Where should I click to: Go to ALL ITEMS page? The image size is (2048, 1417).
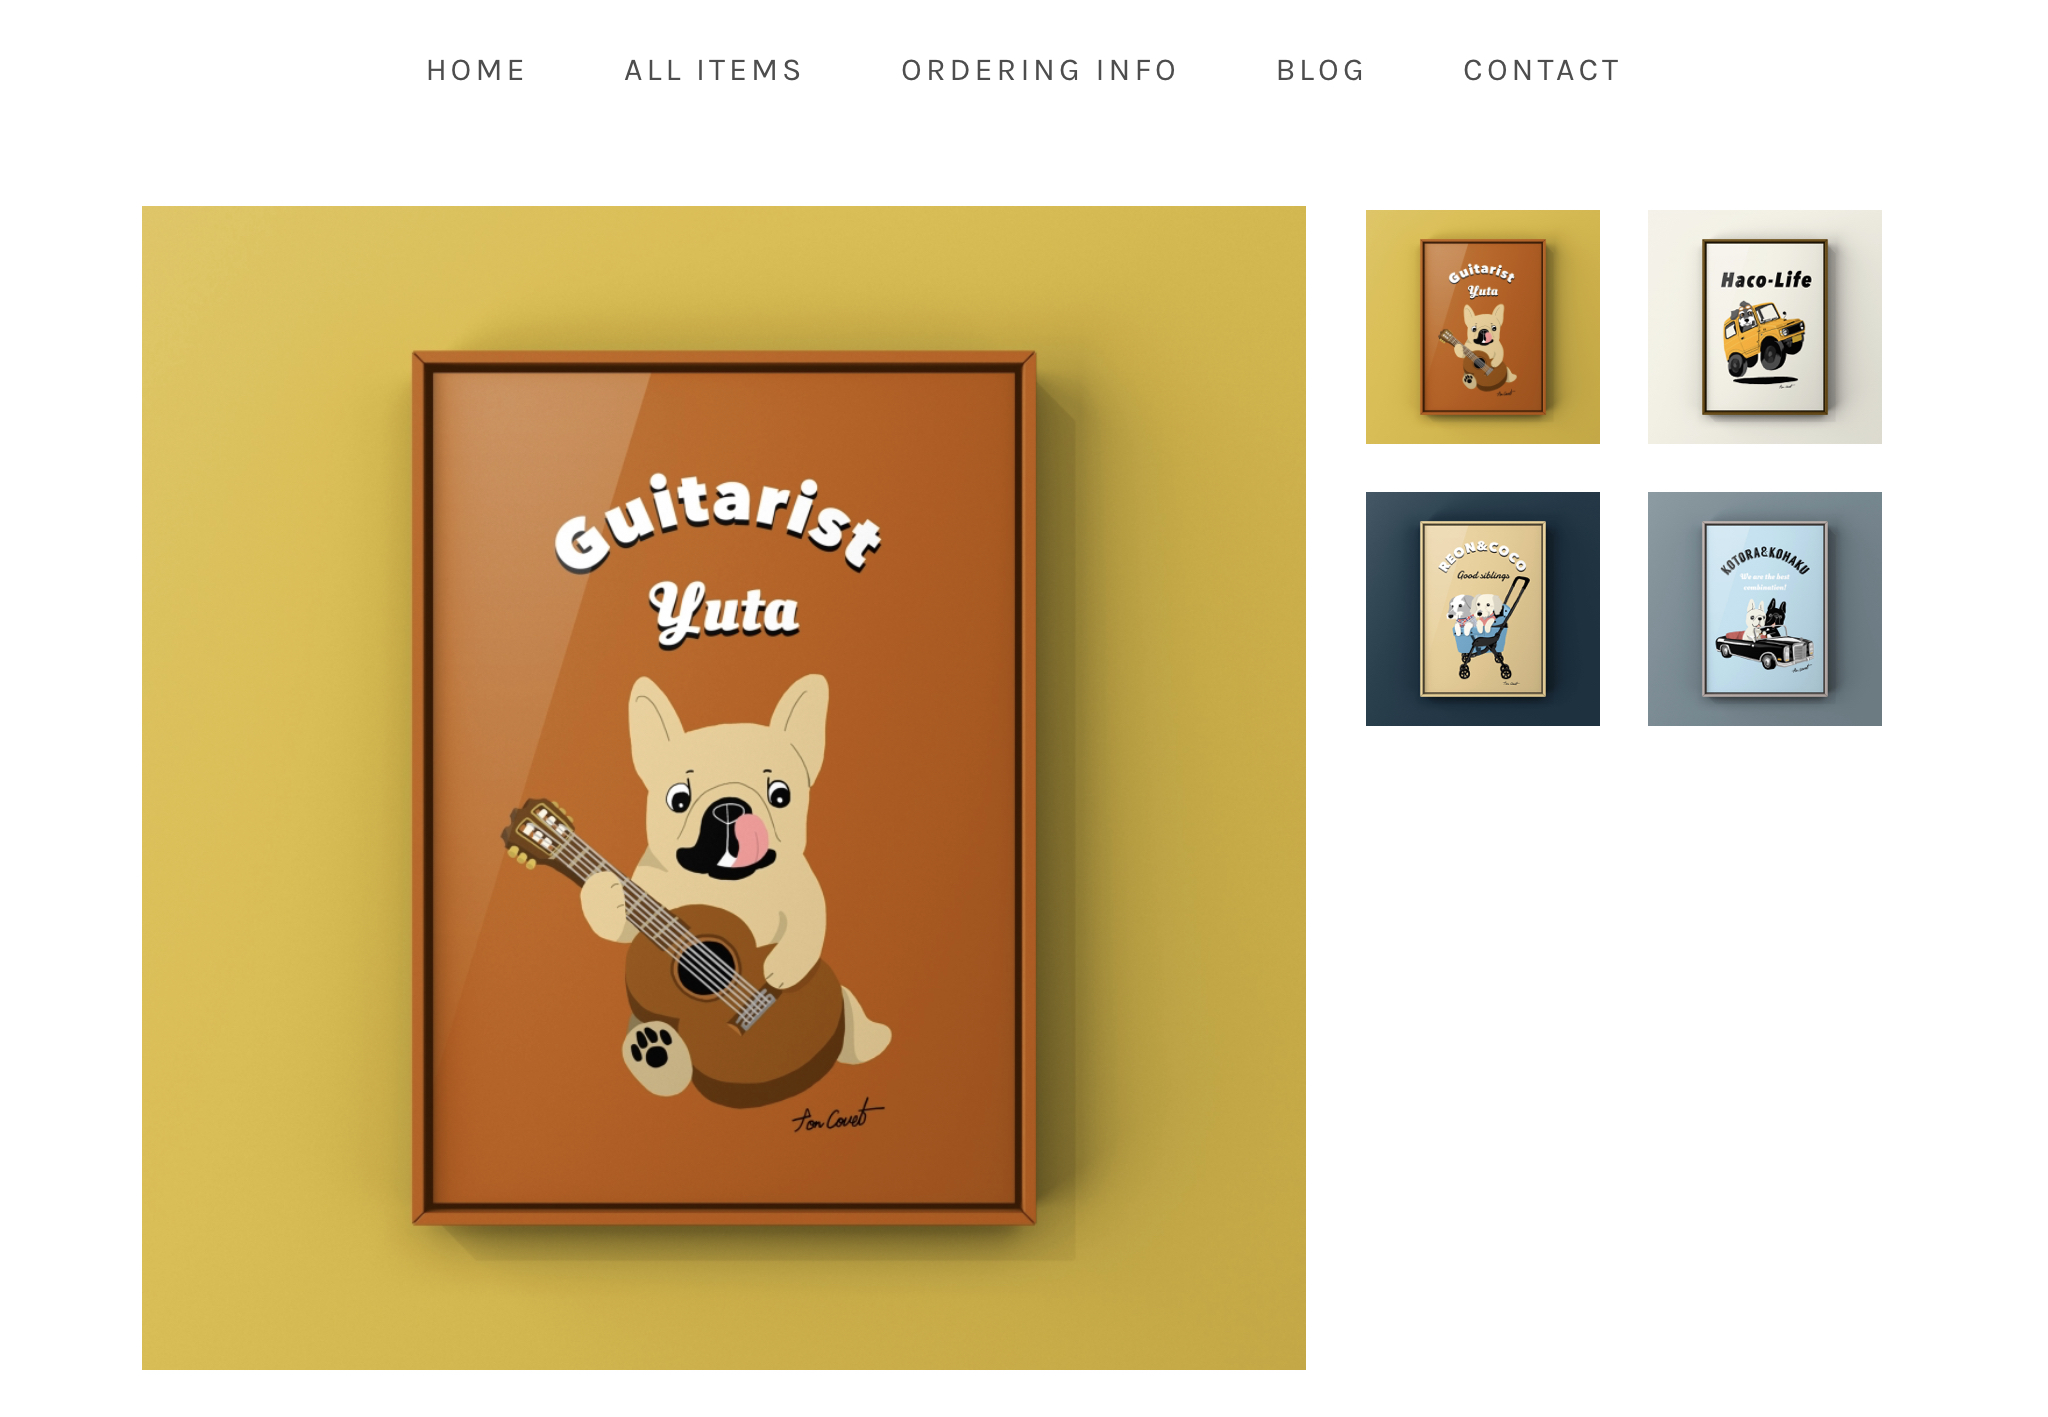[713, 70]
